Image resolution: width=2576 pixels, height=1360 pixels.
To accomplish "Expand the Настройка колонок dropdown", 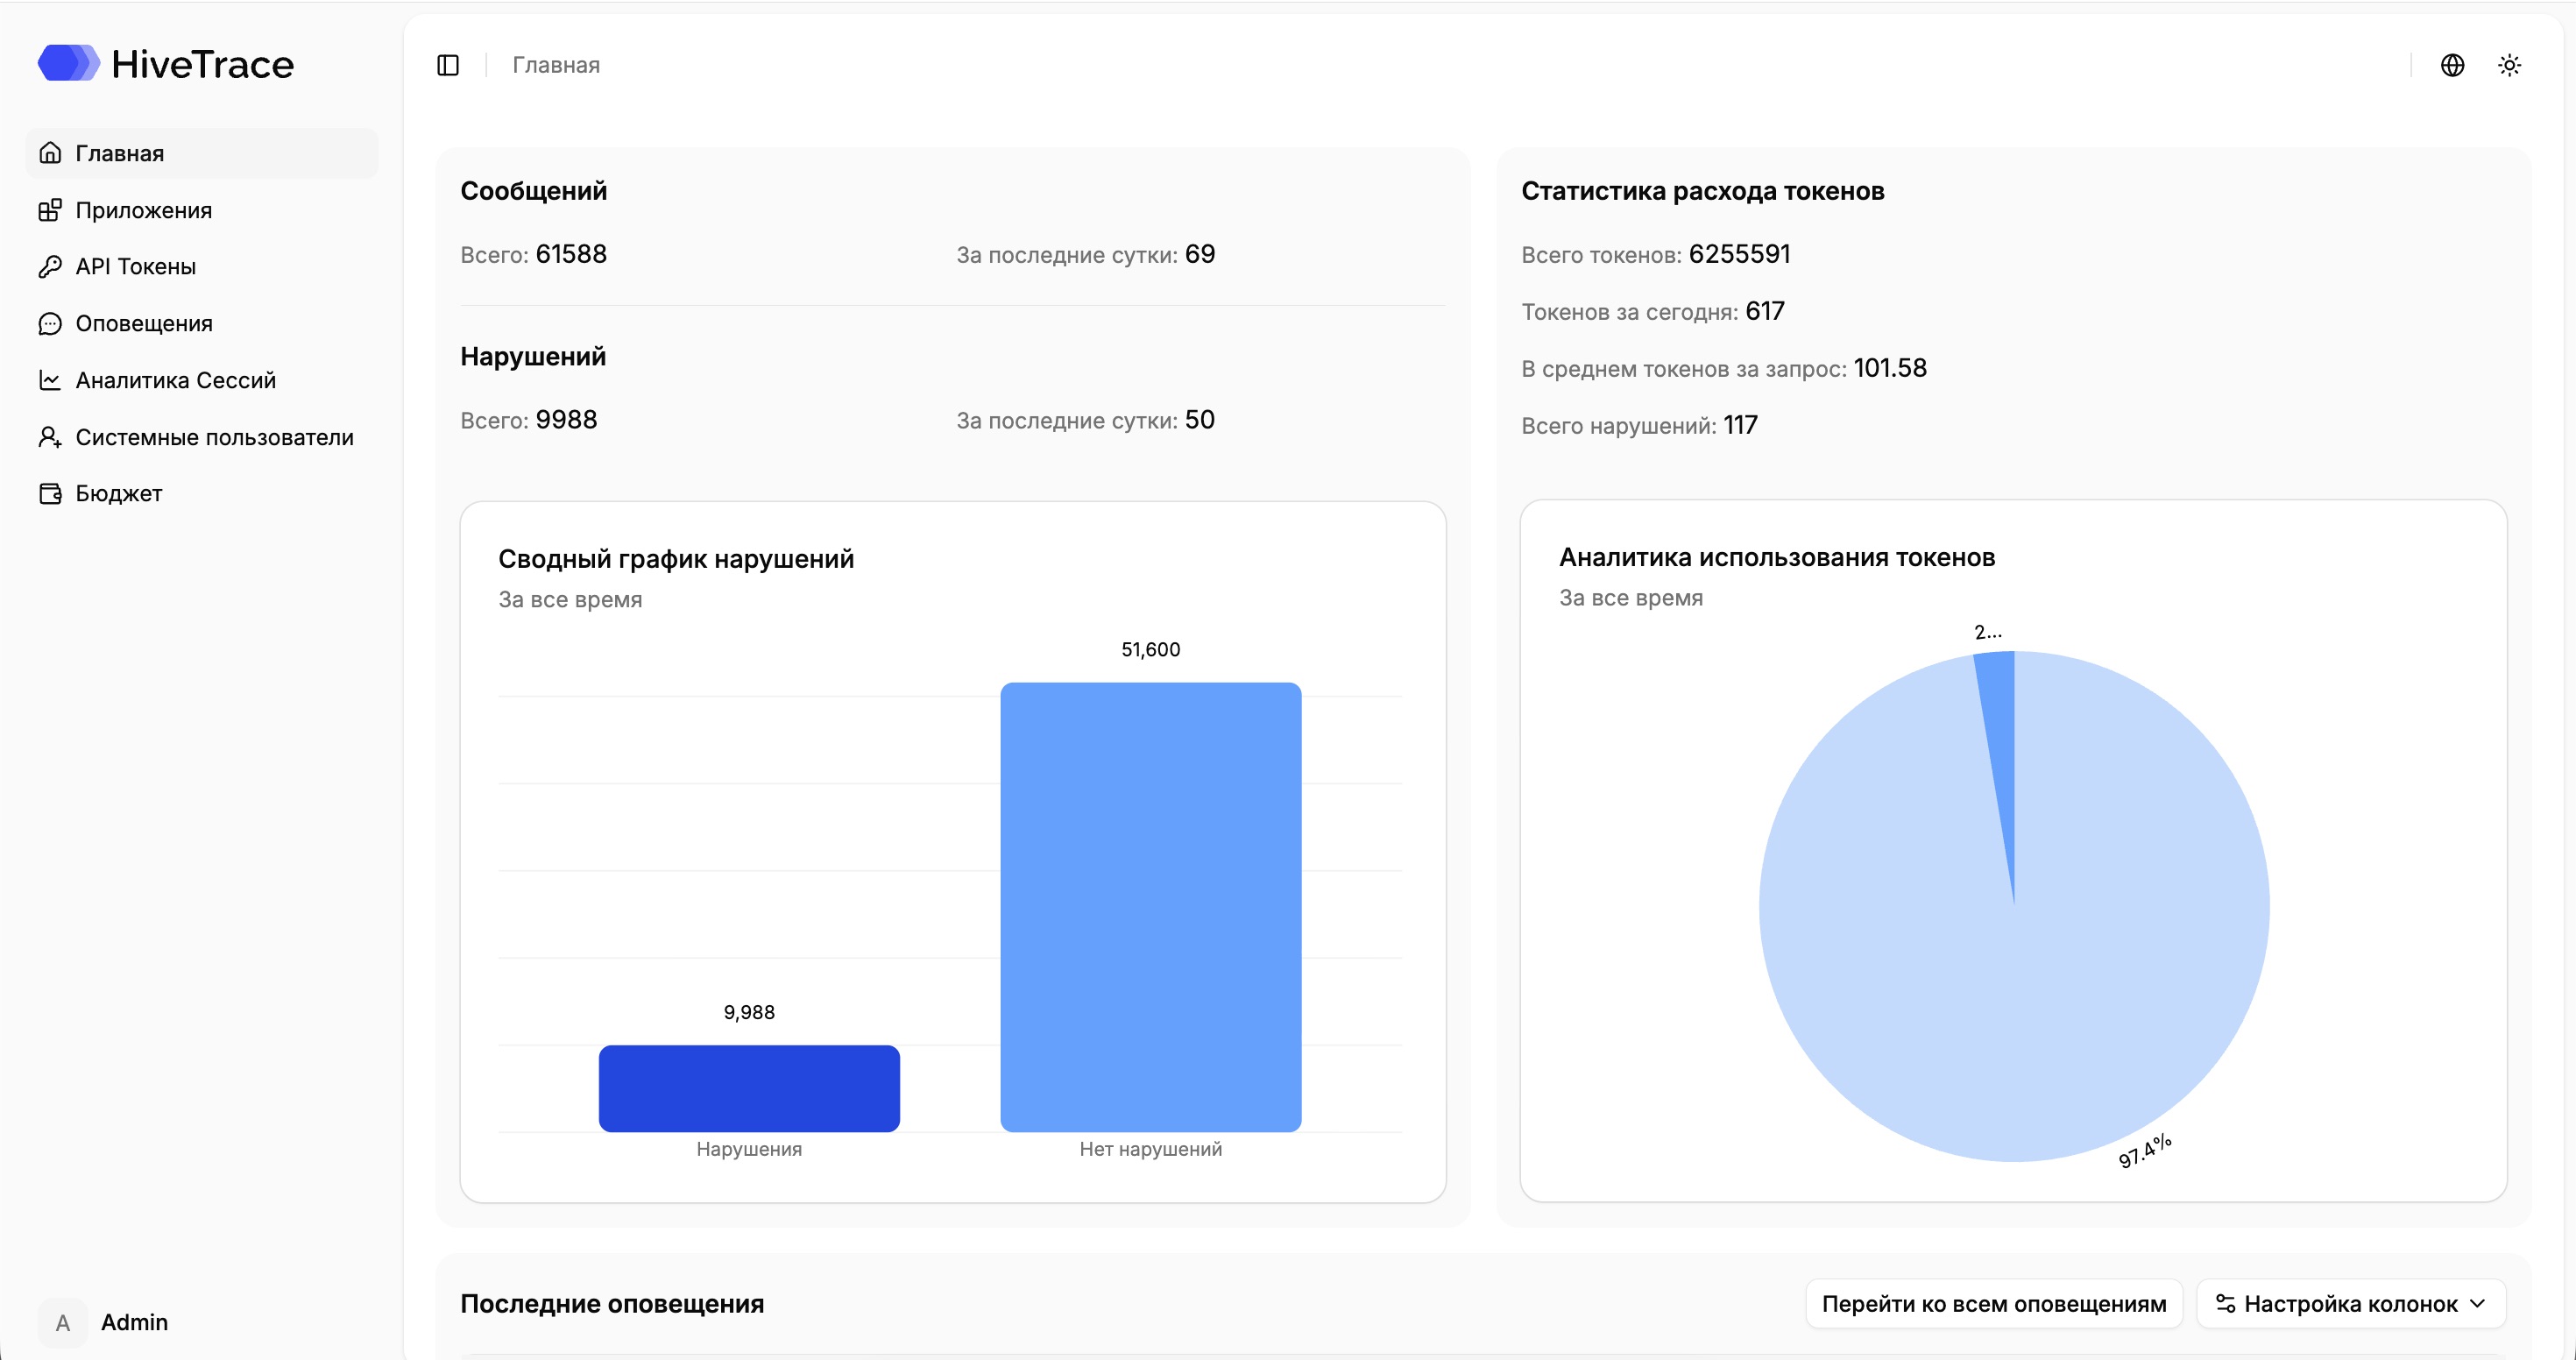I will [2351, 1304].
